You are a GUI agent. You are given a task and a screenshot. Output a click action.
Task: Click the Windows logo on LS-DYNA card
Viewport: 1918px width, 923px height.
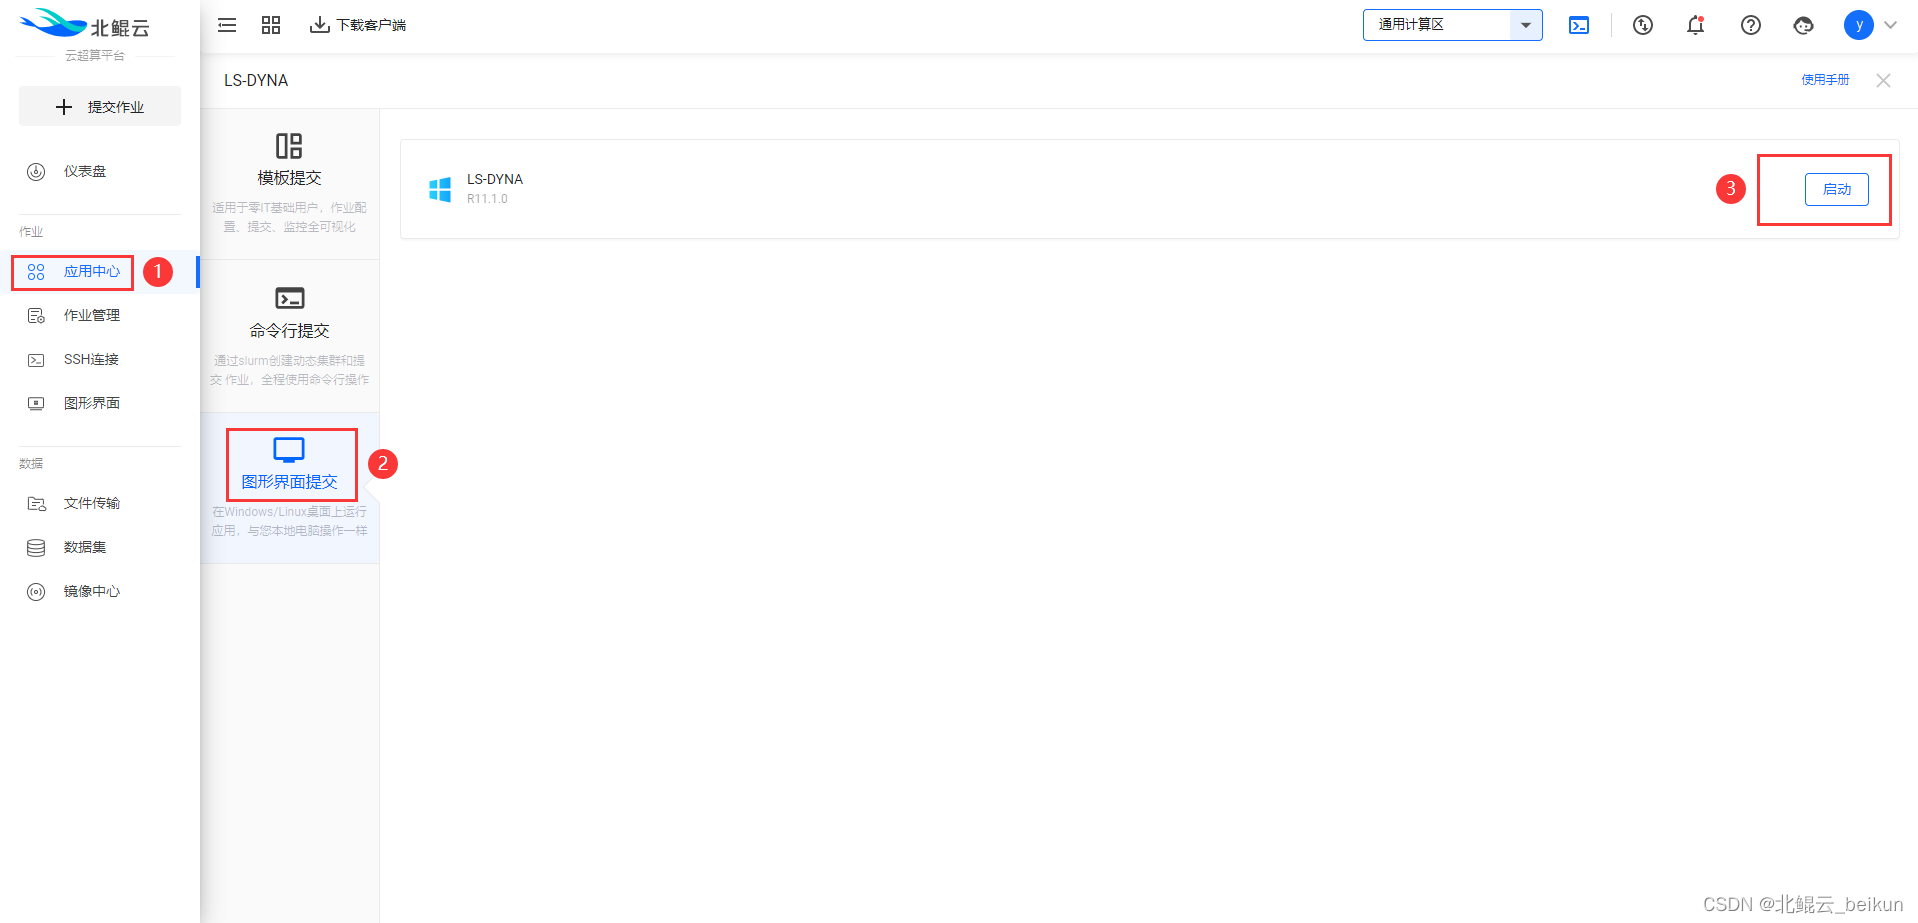click(440, 189)
